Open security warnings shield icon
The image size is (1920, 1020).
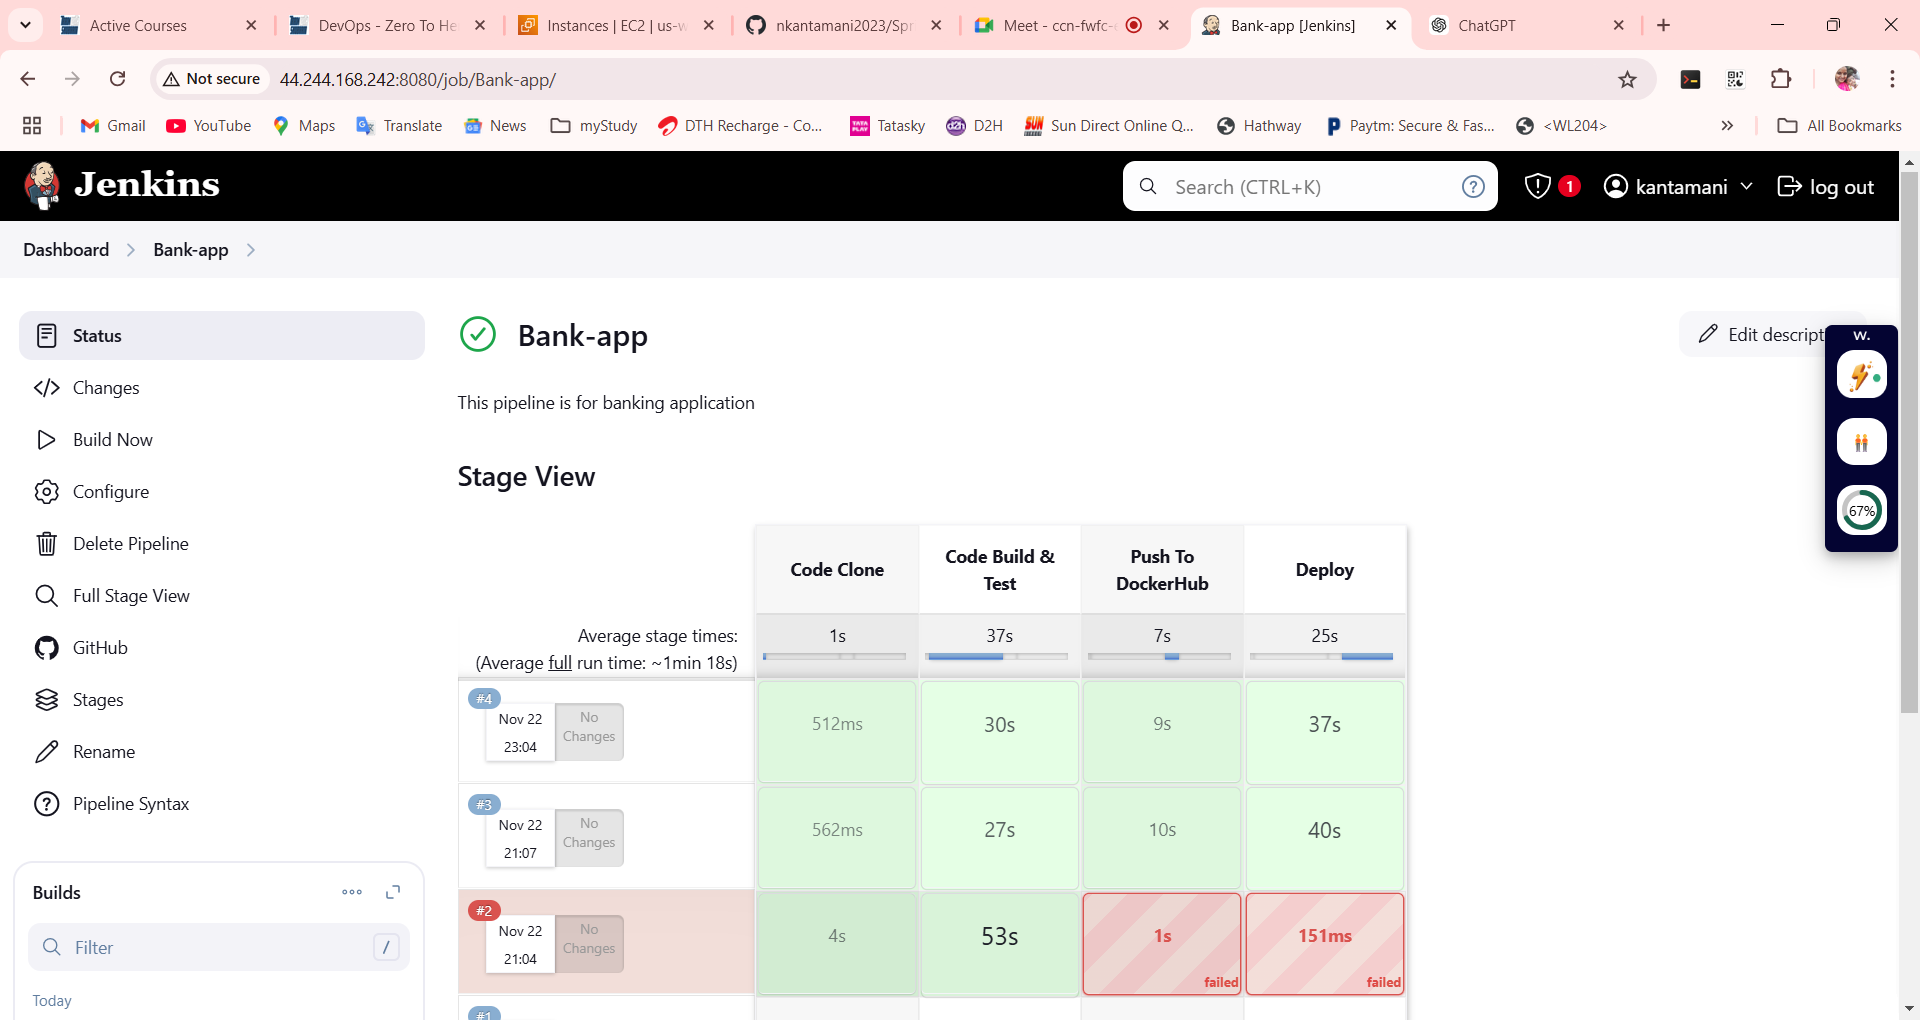tap(1538, 186)
